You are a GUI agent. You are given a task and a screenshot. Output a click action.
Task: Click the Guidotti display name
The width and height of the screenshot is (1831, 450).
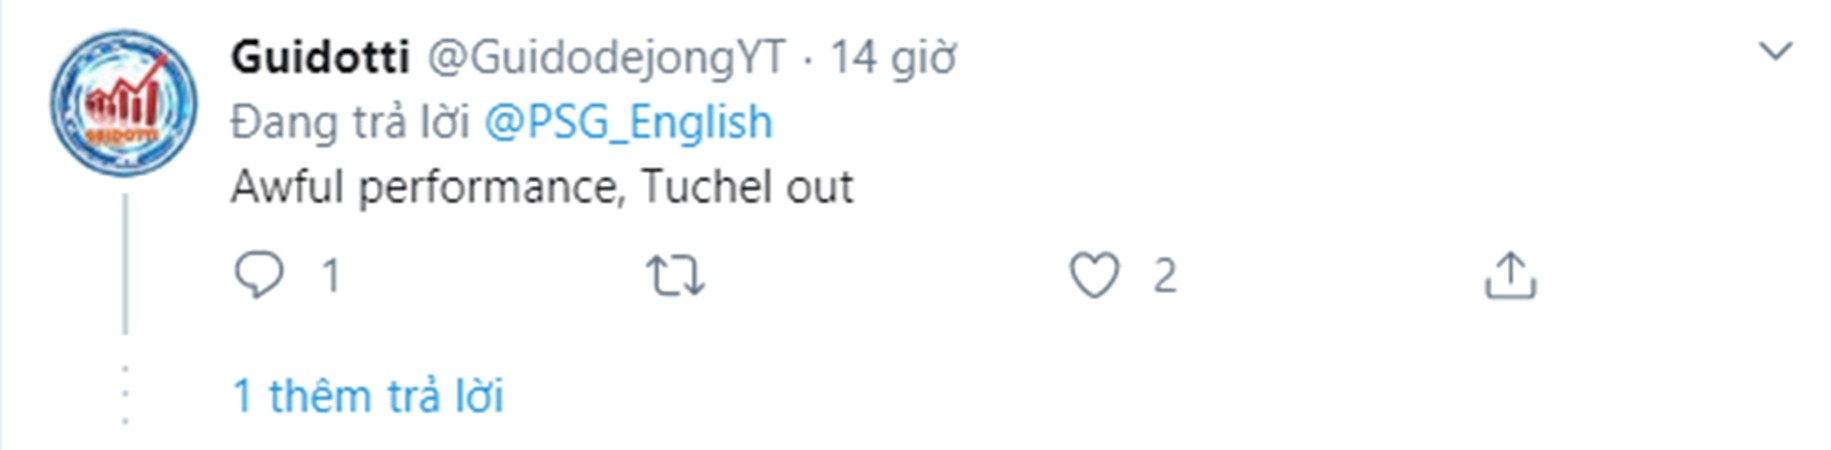(x=320, y=57)
